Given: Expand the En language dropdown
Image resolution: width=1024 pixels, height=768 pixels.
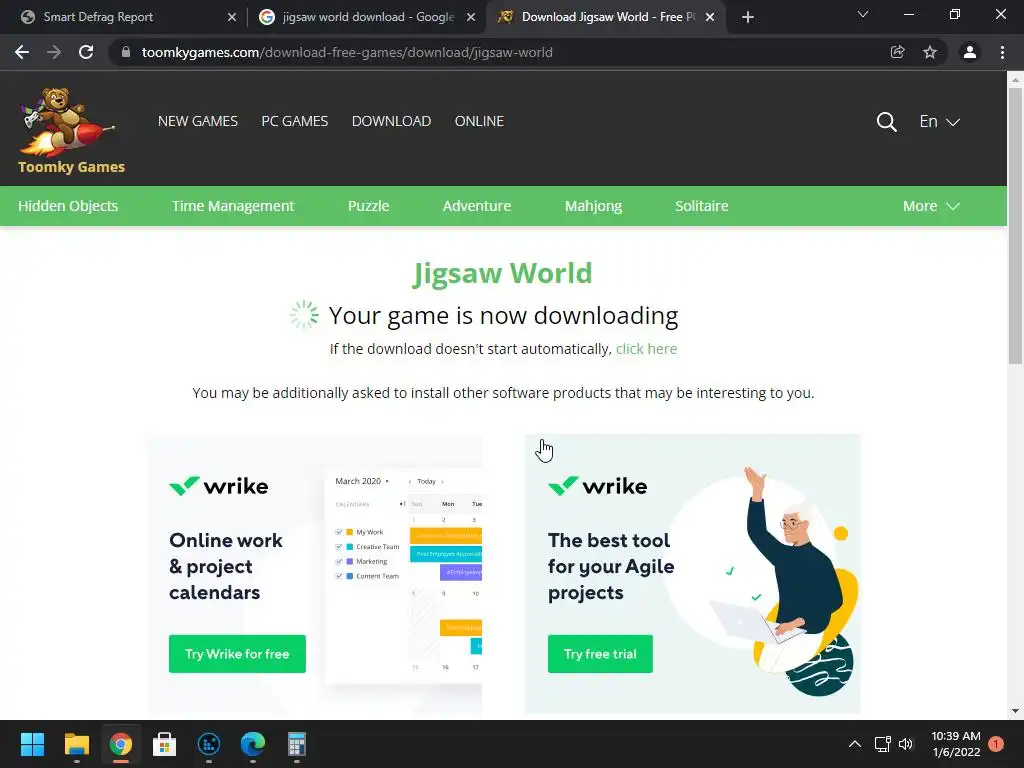Looking at the screenshot, I should tap(939, 121).
